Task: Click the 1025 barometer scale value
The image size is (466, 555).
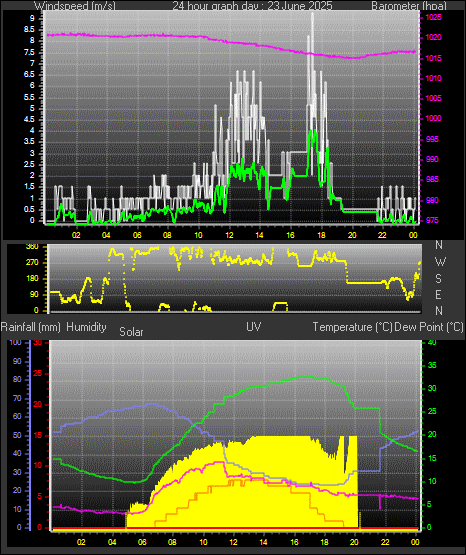Action: click(x=433, y=17)
